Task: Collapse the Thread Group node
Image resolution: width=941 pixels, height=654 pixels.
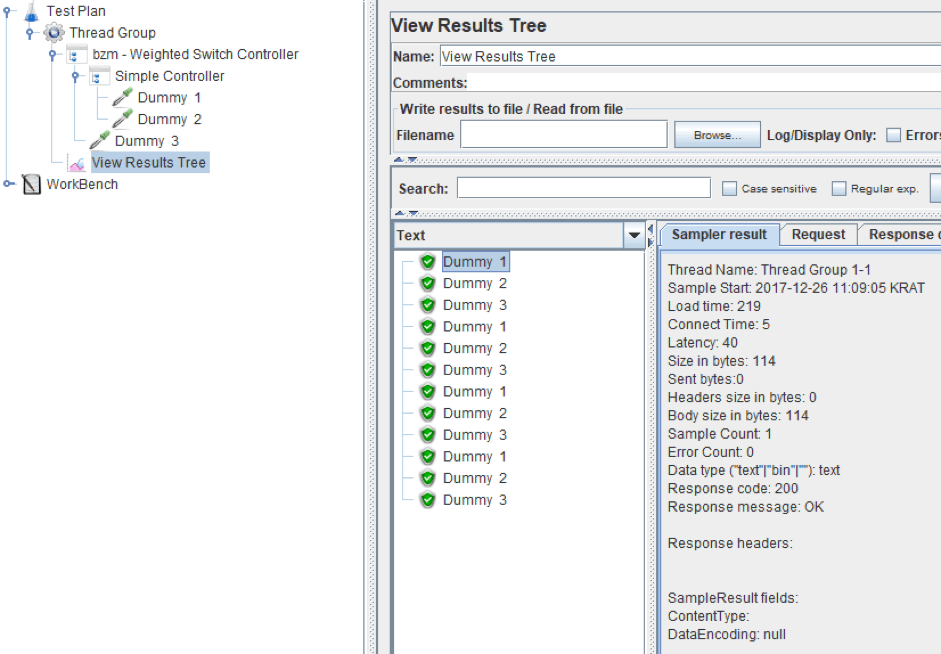Action: coord(29,33)
